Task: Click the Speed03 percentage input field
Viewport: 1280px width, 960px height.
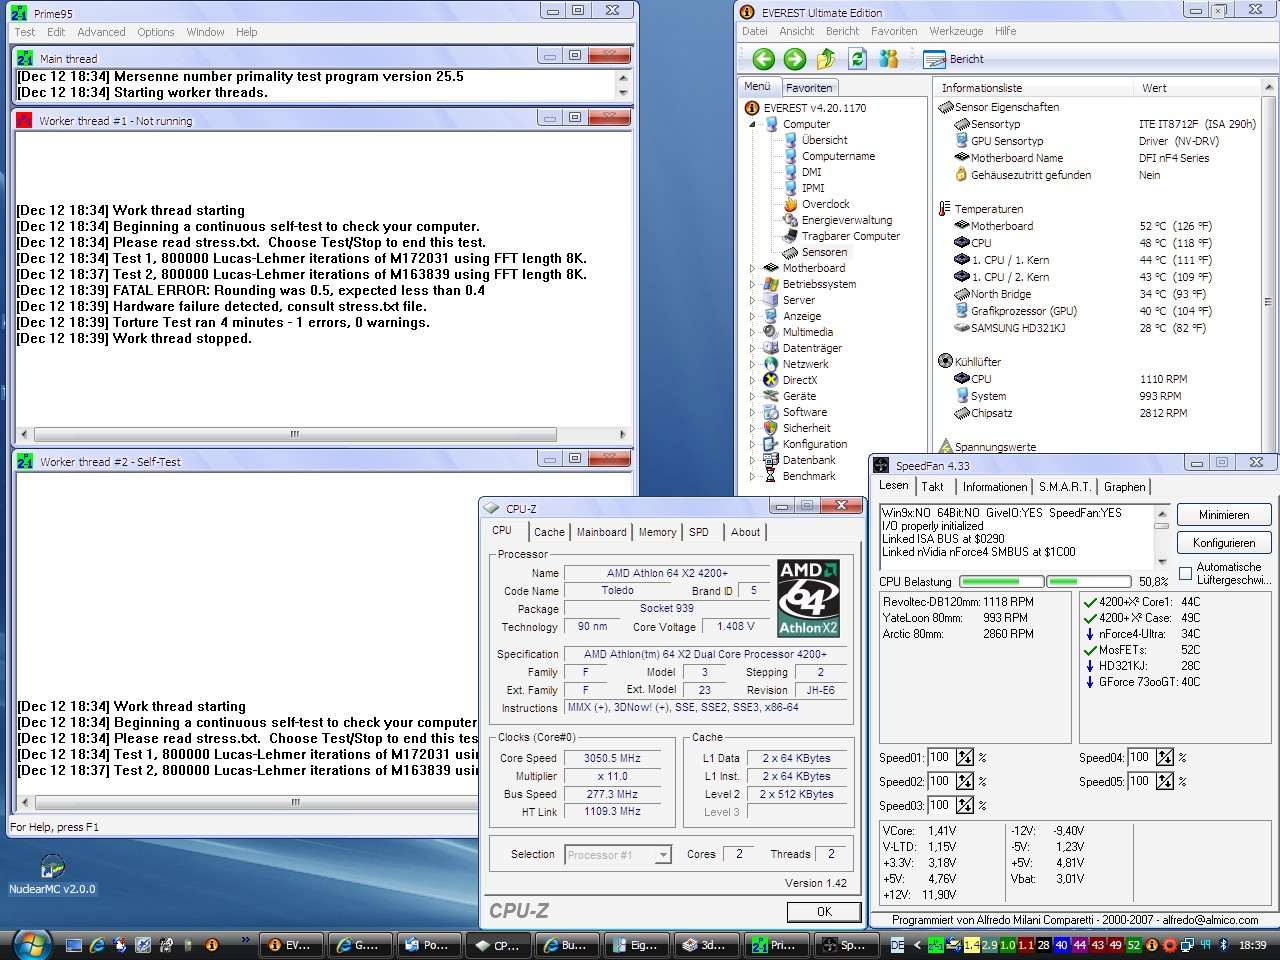Action: click(x=939, y=805)
